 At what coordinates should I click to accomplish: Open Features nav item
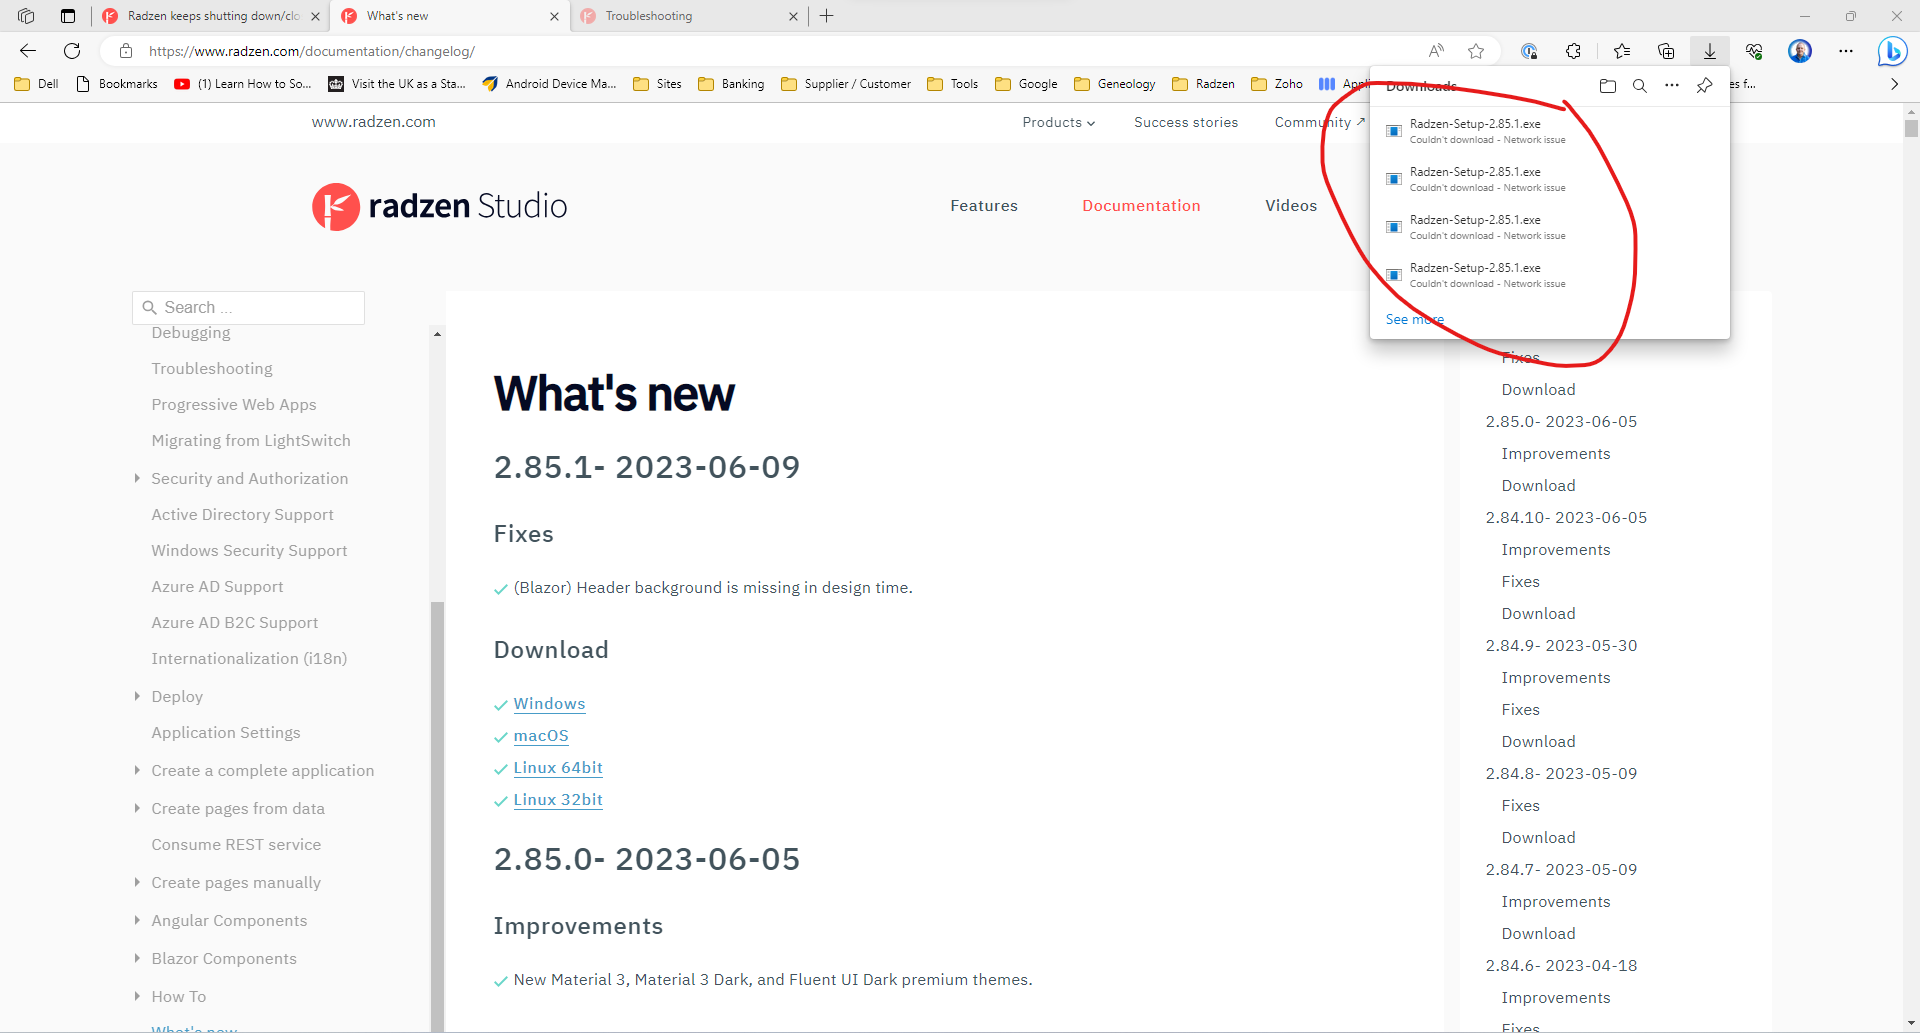click(984, 206)
